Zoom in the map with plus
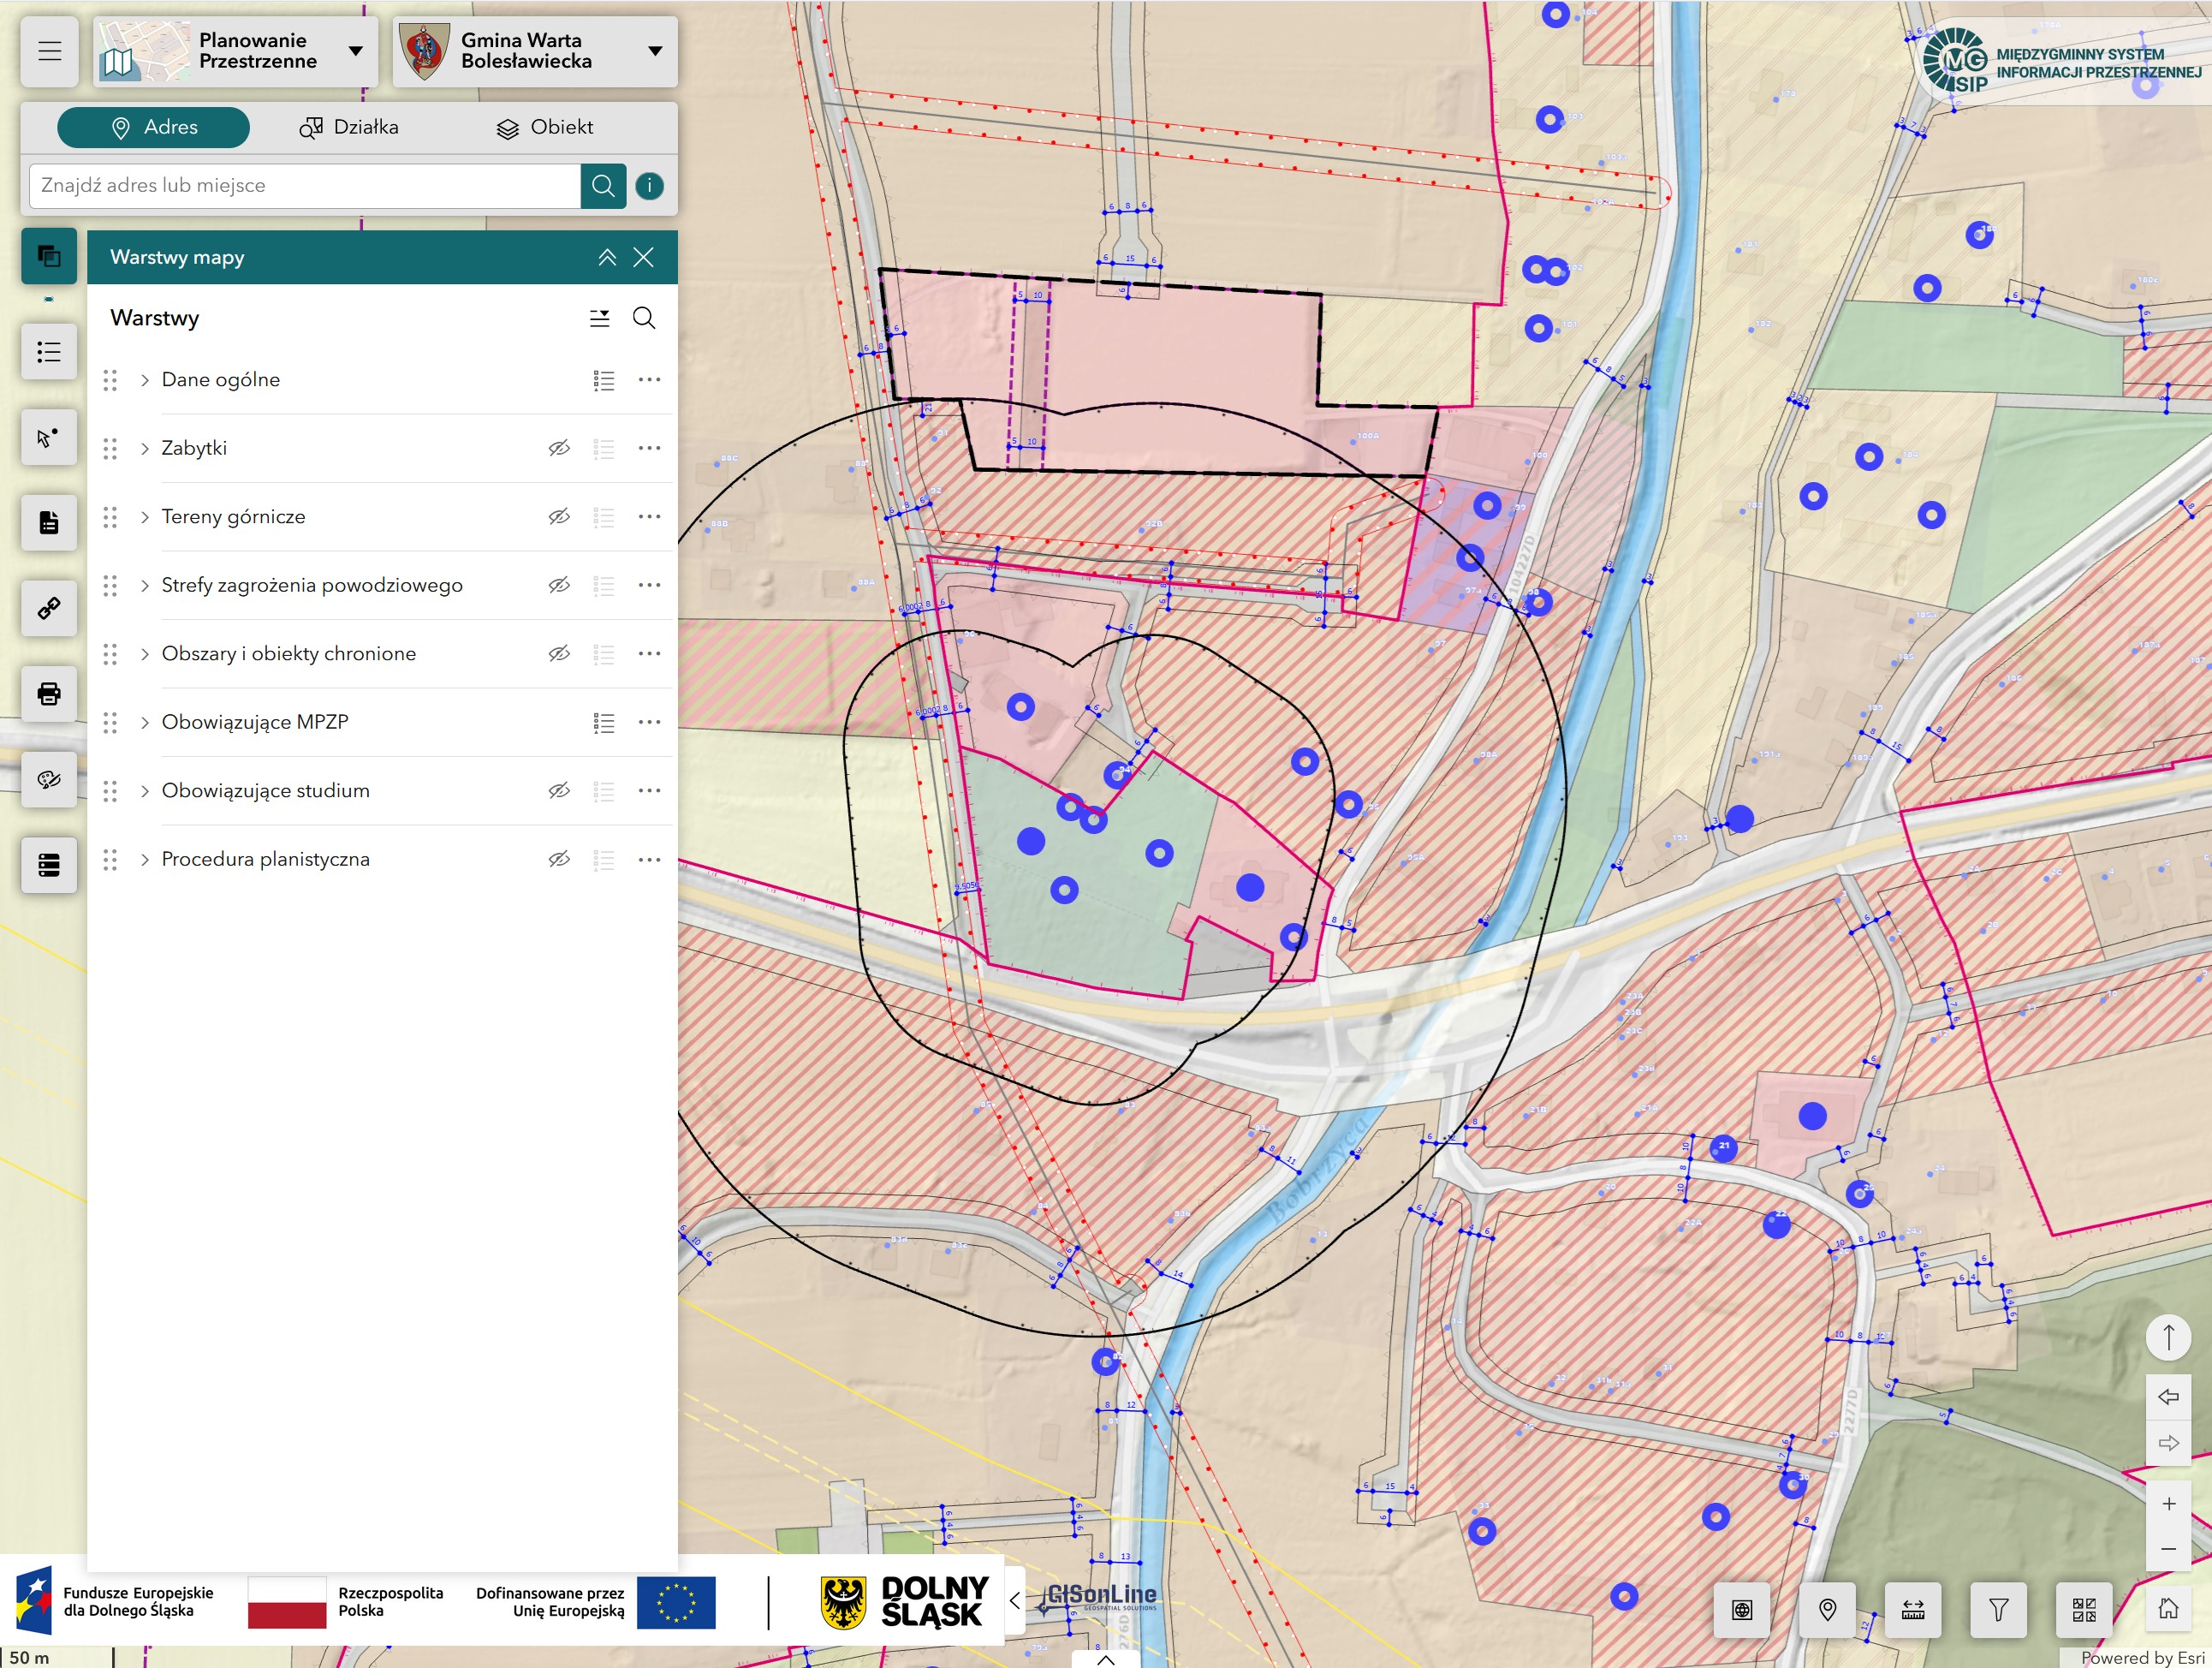Image resolution: width=2212 pixels, height=1668 pixels. point(2168,1504)
